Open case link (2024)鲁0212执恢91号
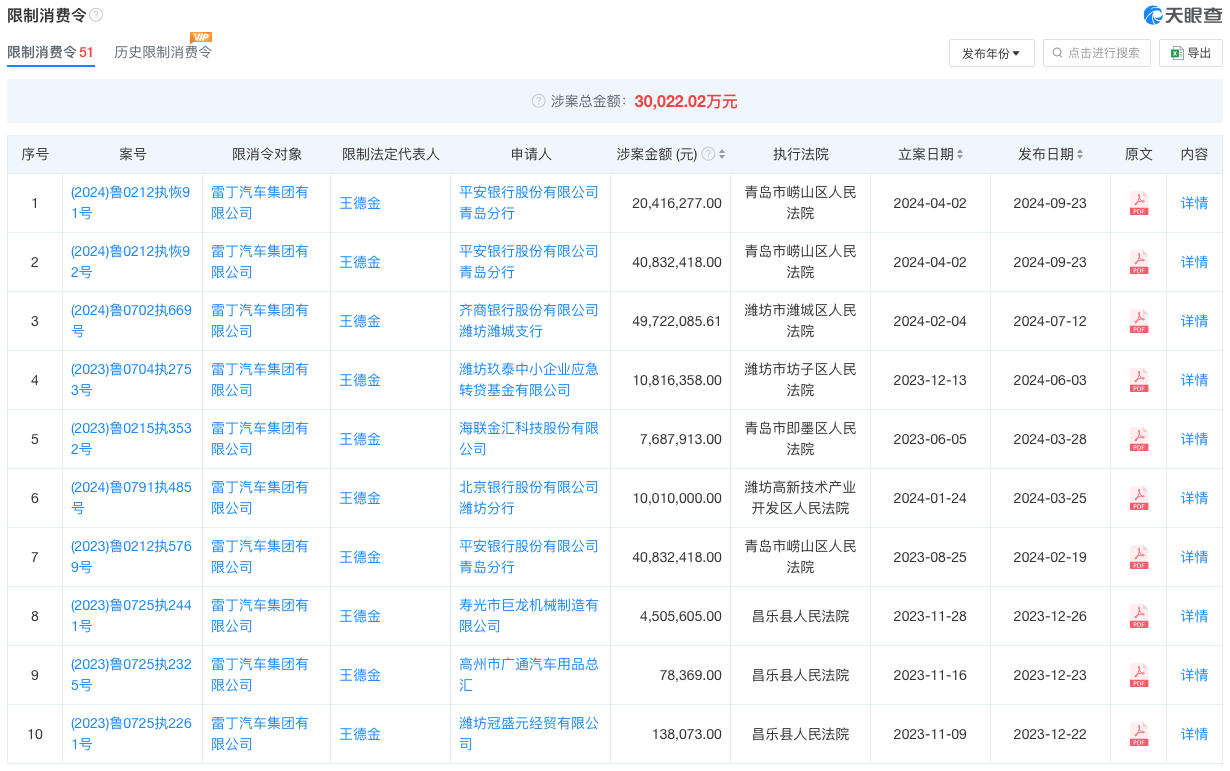 (130, 203)
